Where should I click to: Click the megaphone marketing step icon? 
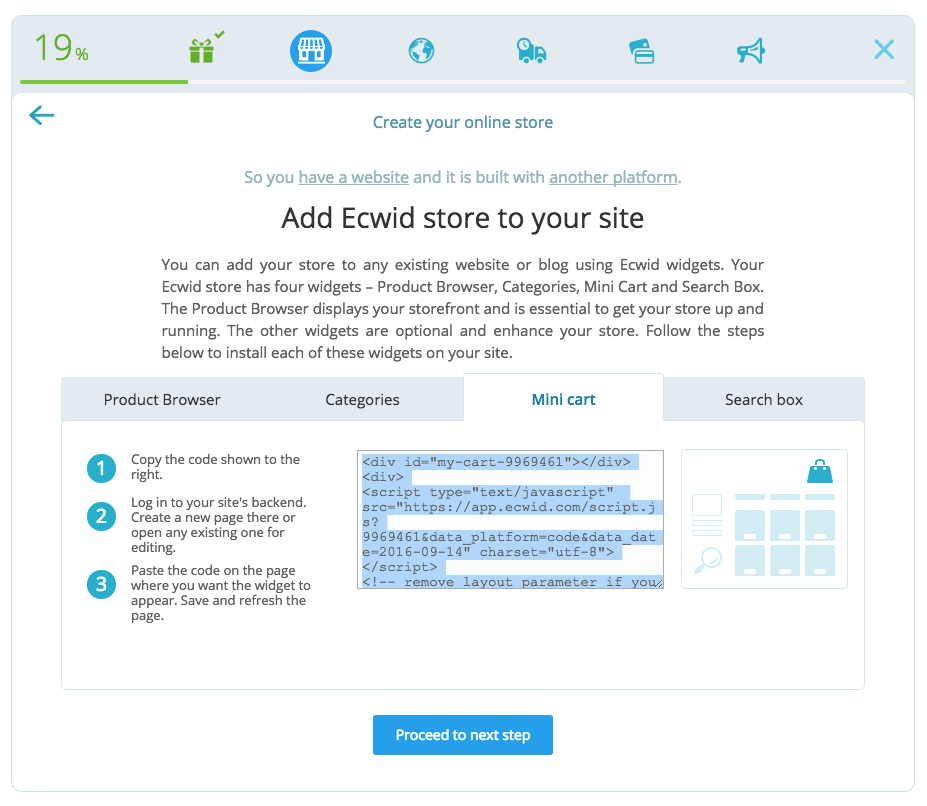click(751, 51)
